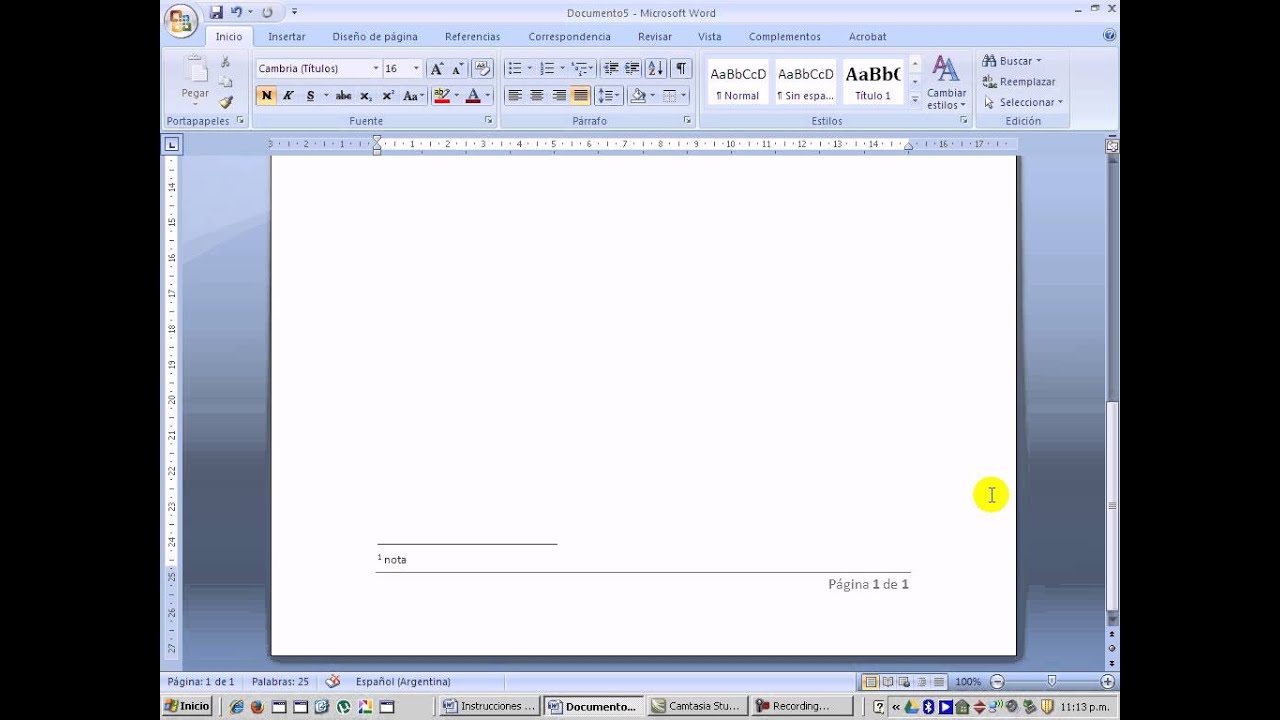Apply the Sin espaciado style

(x=806, y=82)
